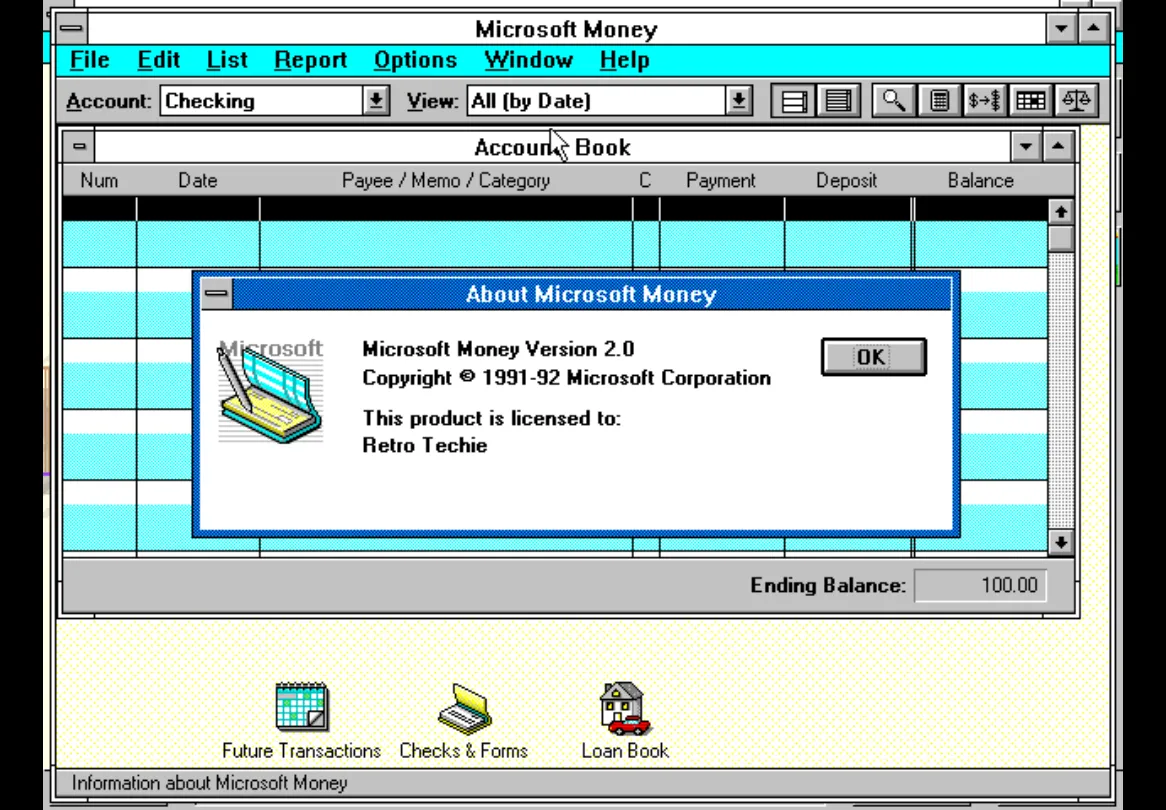Click the balance account scales icon

[x=1076, y=100]
